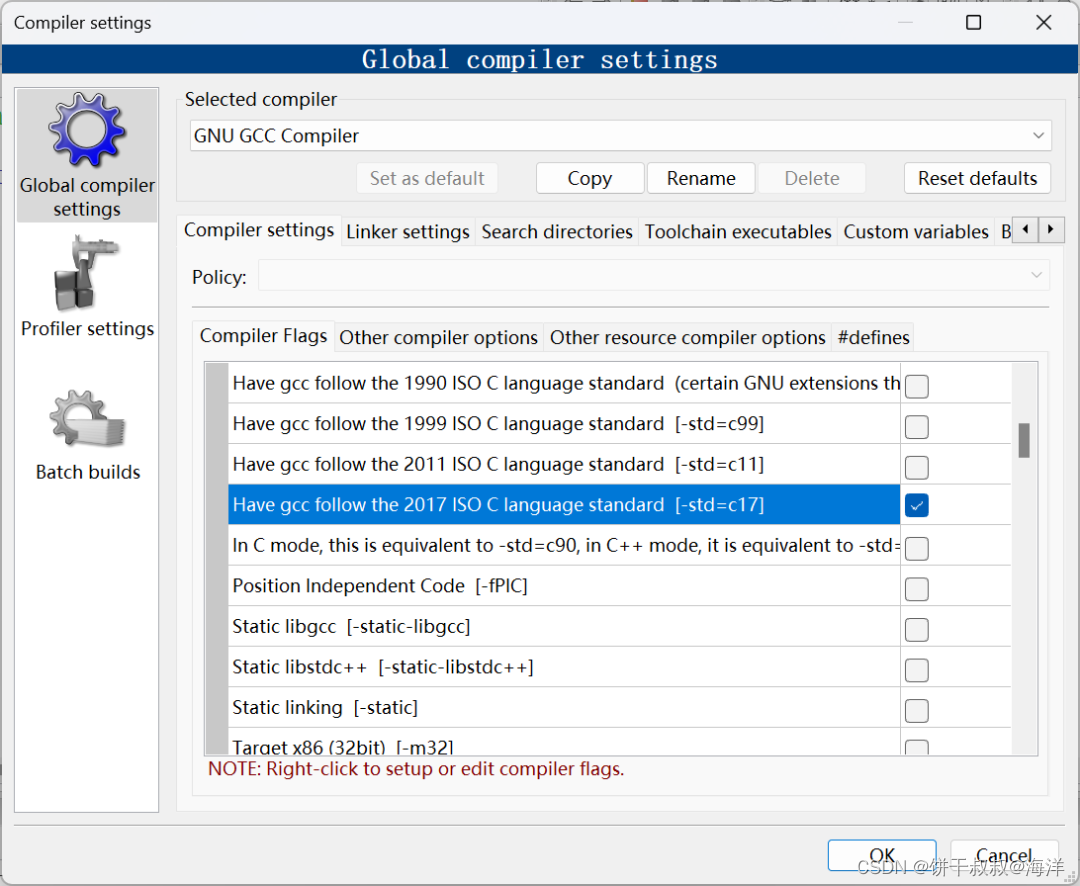Expand the Policy dropdown
The height and width of the screenshot is (886, 1080).
click(653, 276)
